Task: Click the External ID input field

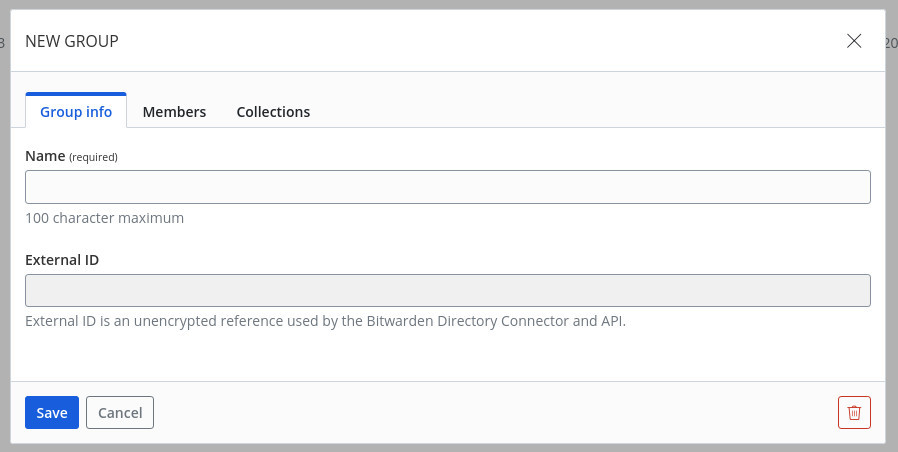Action: [447, 290]
